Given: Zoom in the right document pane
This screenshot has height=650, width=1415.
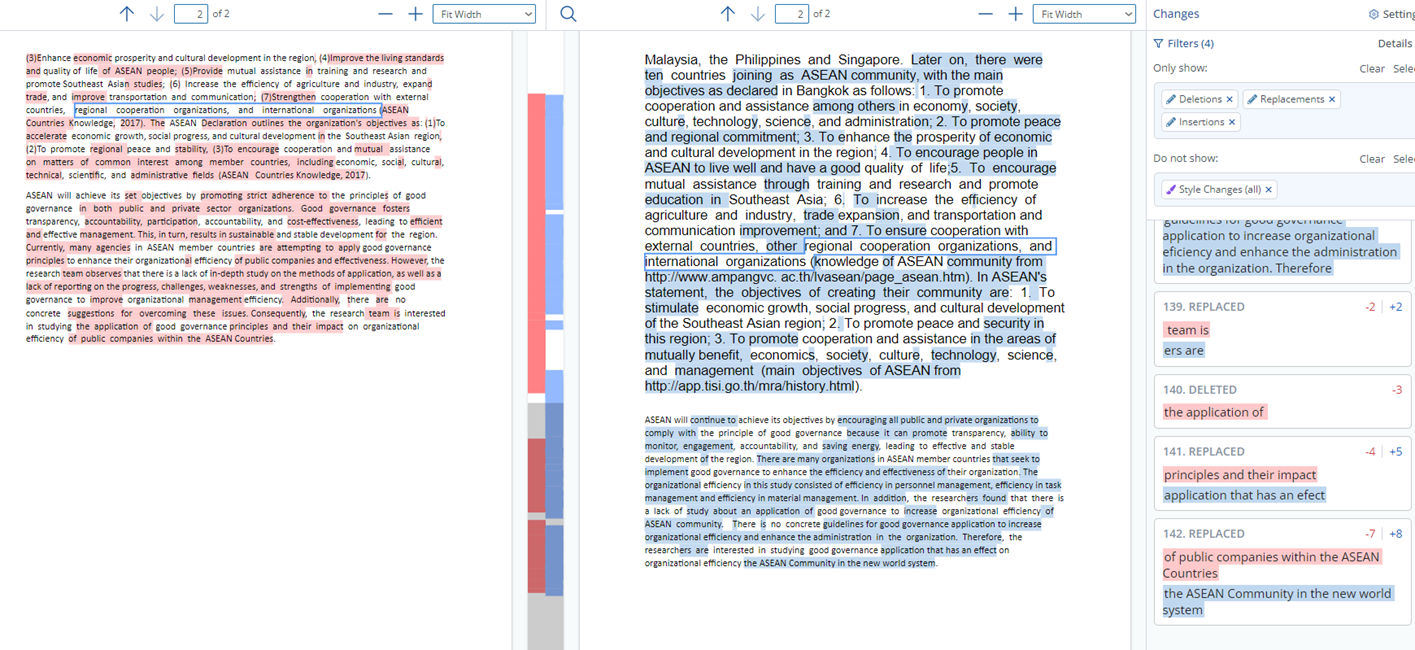Looking at the screenshot, I should (1015, 14).
